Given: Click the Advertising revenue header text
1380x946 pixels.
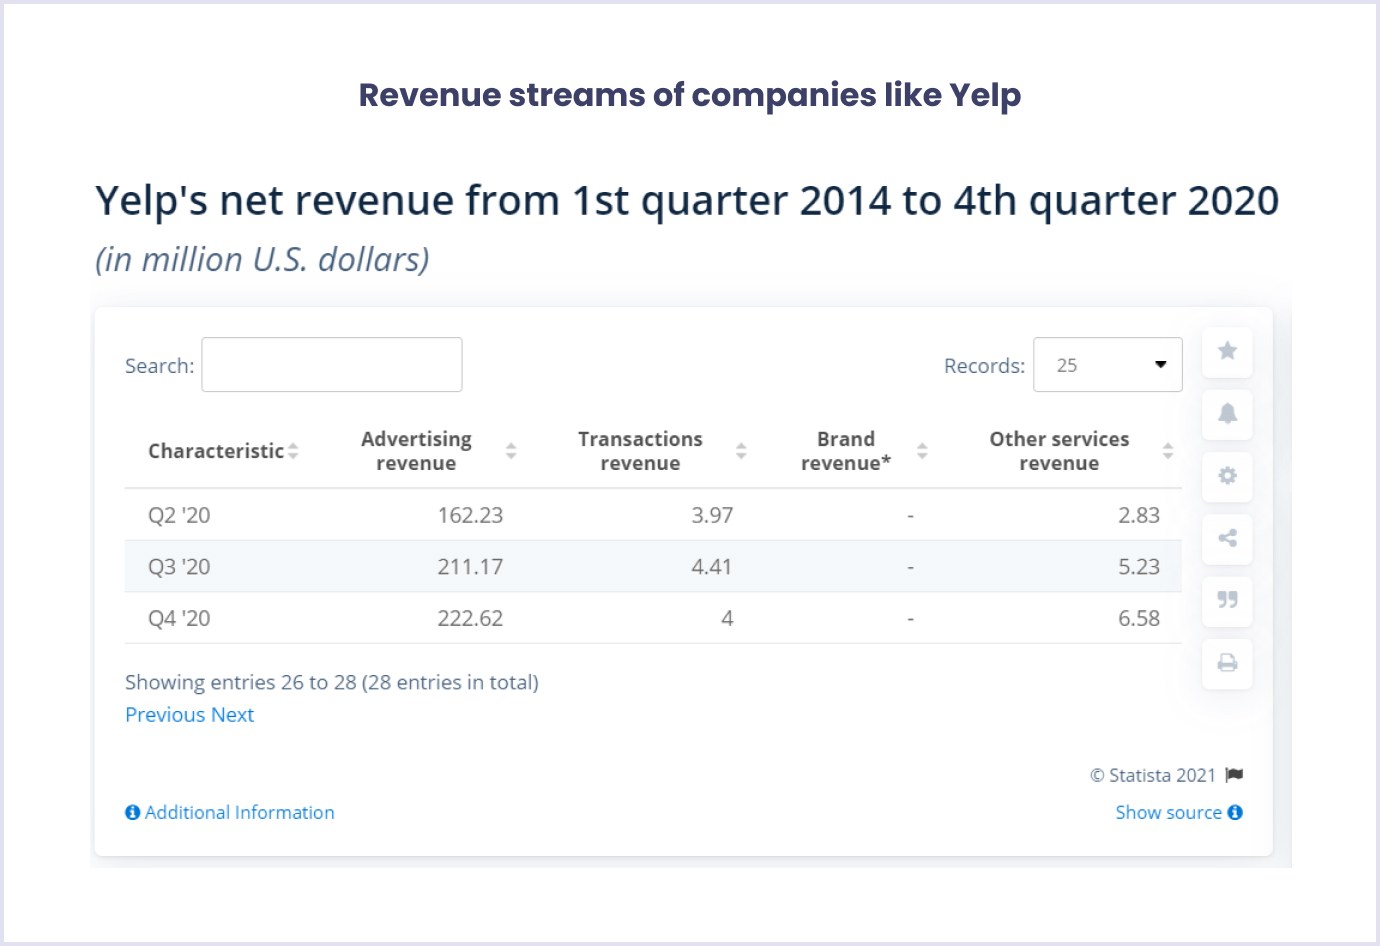Looking at the screenshot, I should coord(416,451).
